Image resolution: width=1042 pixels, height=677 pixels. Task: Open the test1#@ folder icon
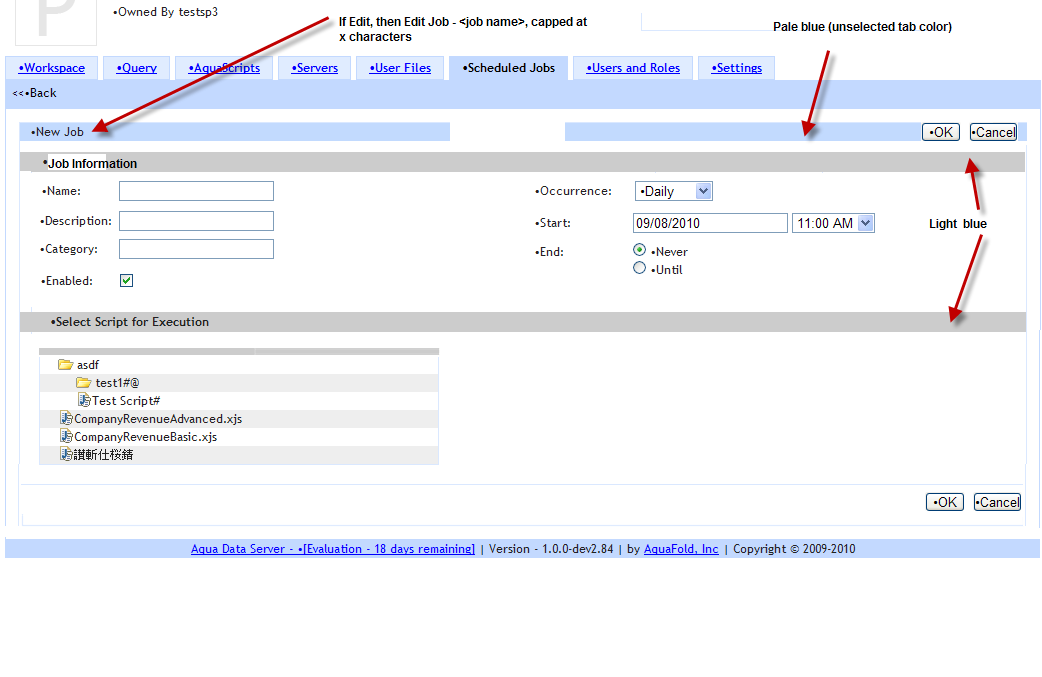point(83,383)
